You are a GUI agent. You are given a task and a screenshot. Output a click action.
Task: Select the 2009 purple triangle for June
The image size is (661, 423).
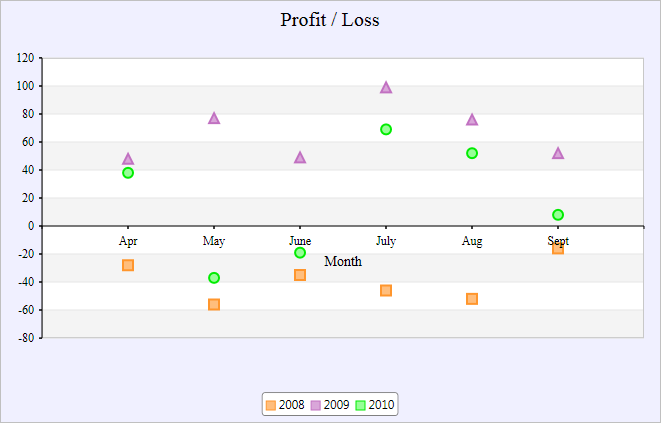[x=300, y=158]
